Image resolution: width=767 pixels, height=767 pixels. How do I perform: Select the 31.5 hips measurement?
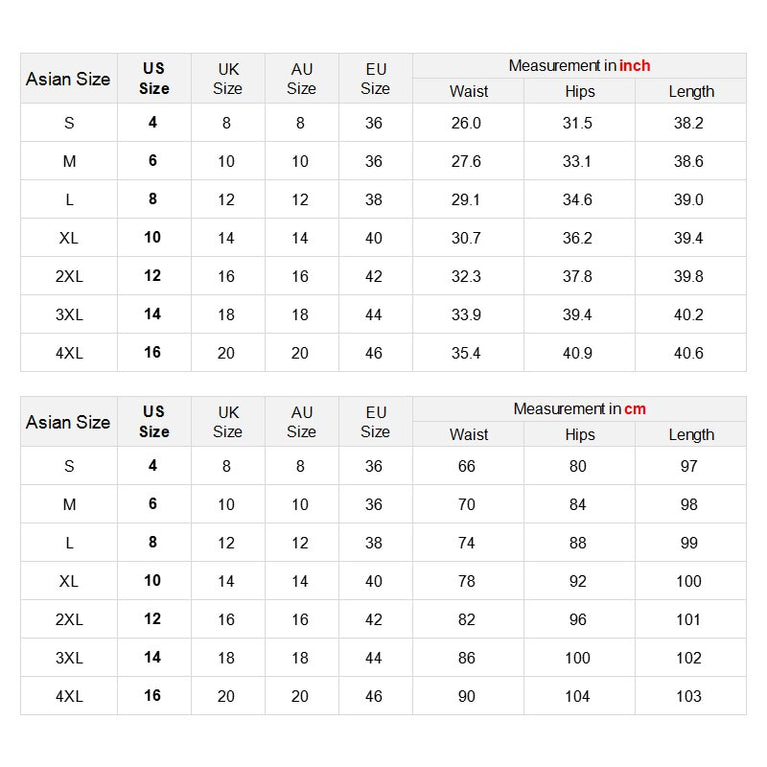[x=577, y=123]
